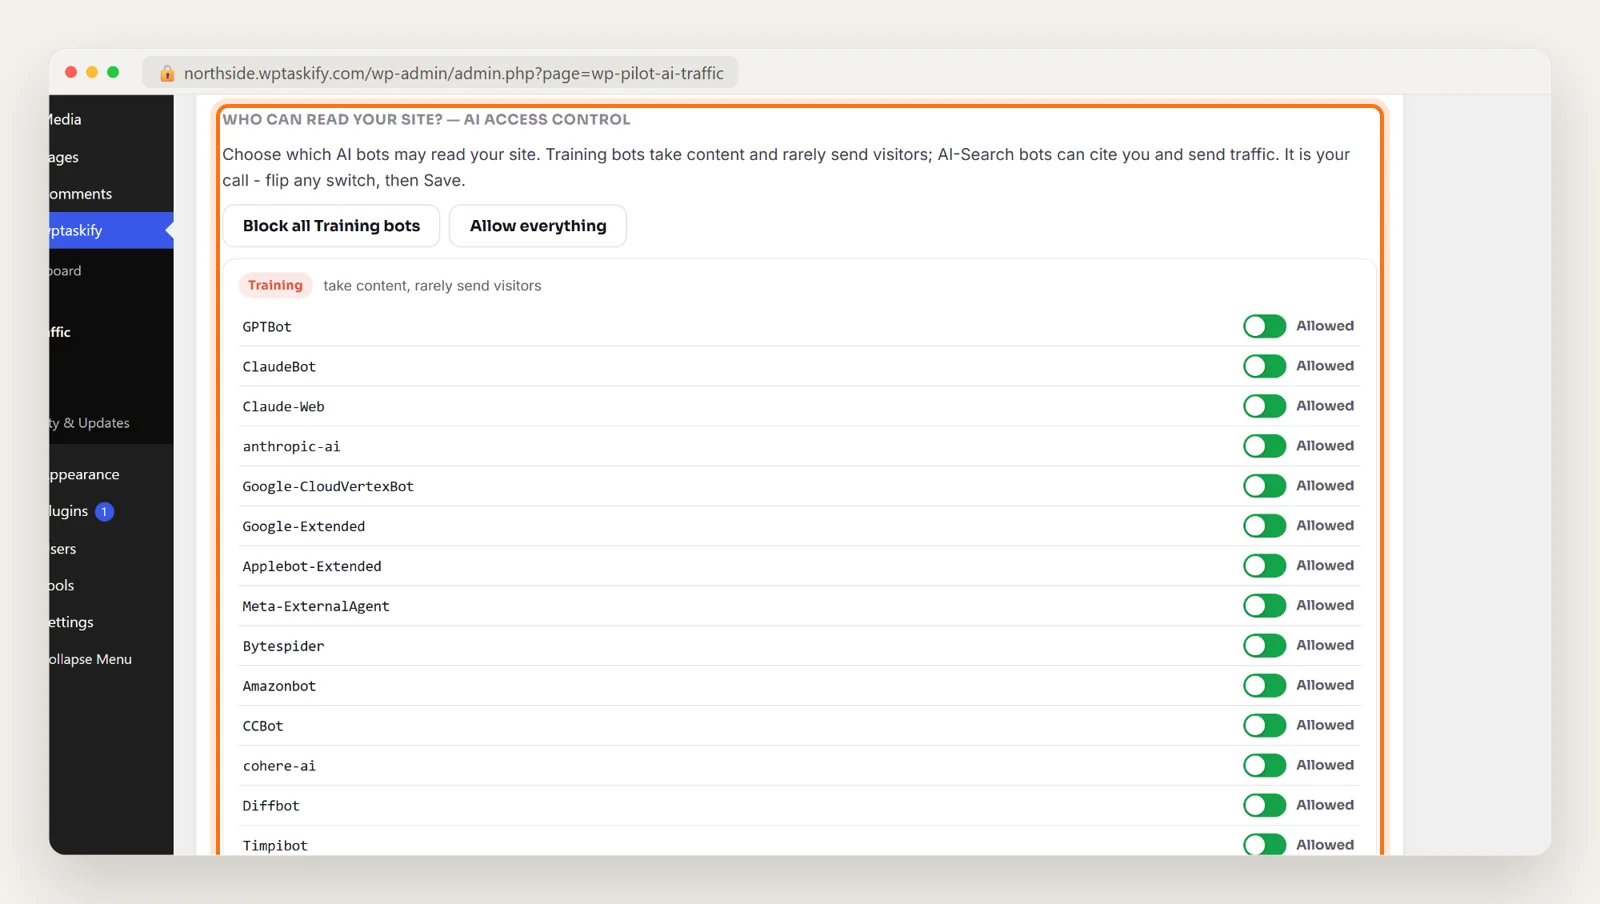The height and width of the screenshot is (904, 1600).
Task: Click the Google-Extended bot name
Action: tap(304, 527)
